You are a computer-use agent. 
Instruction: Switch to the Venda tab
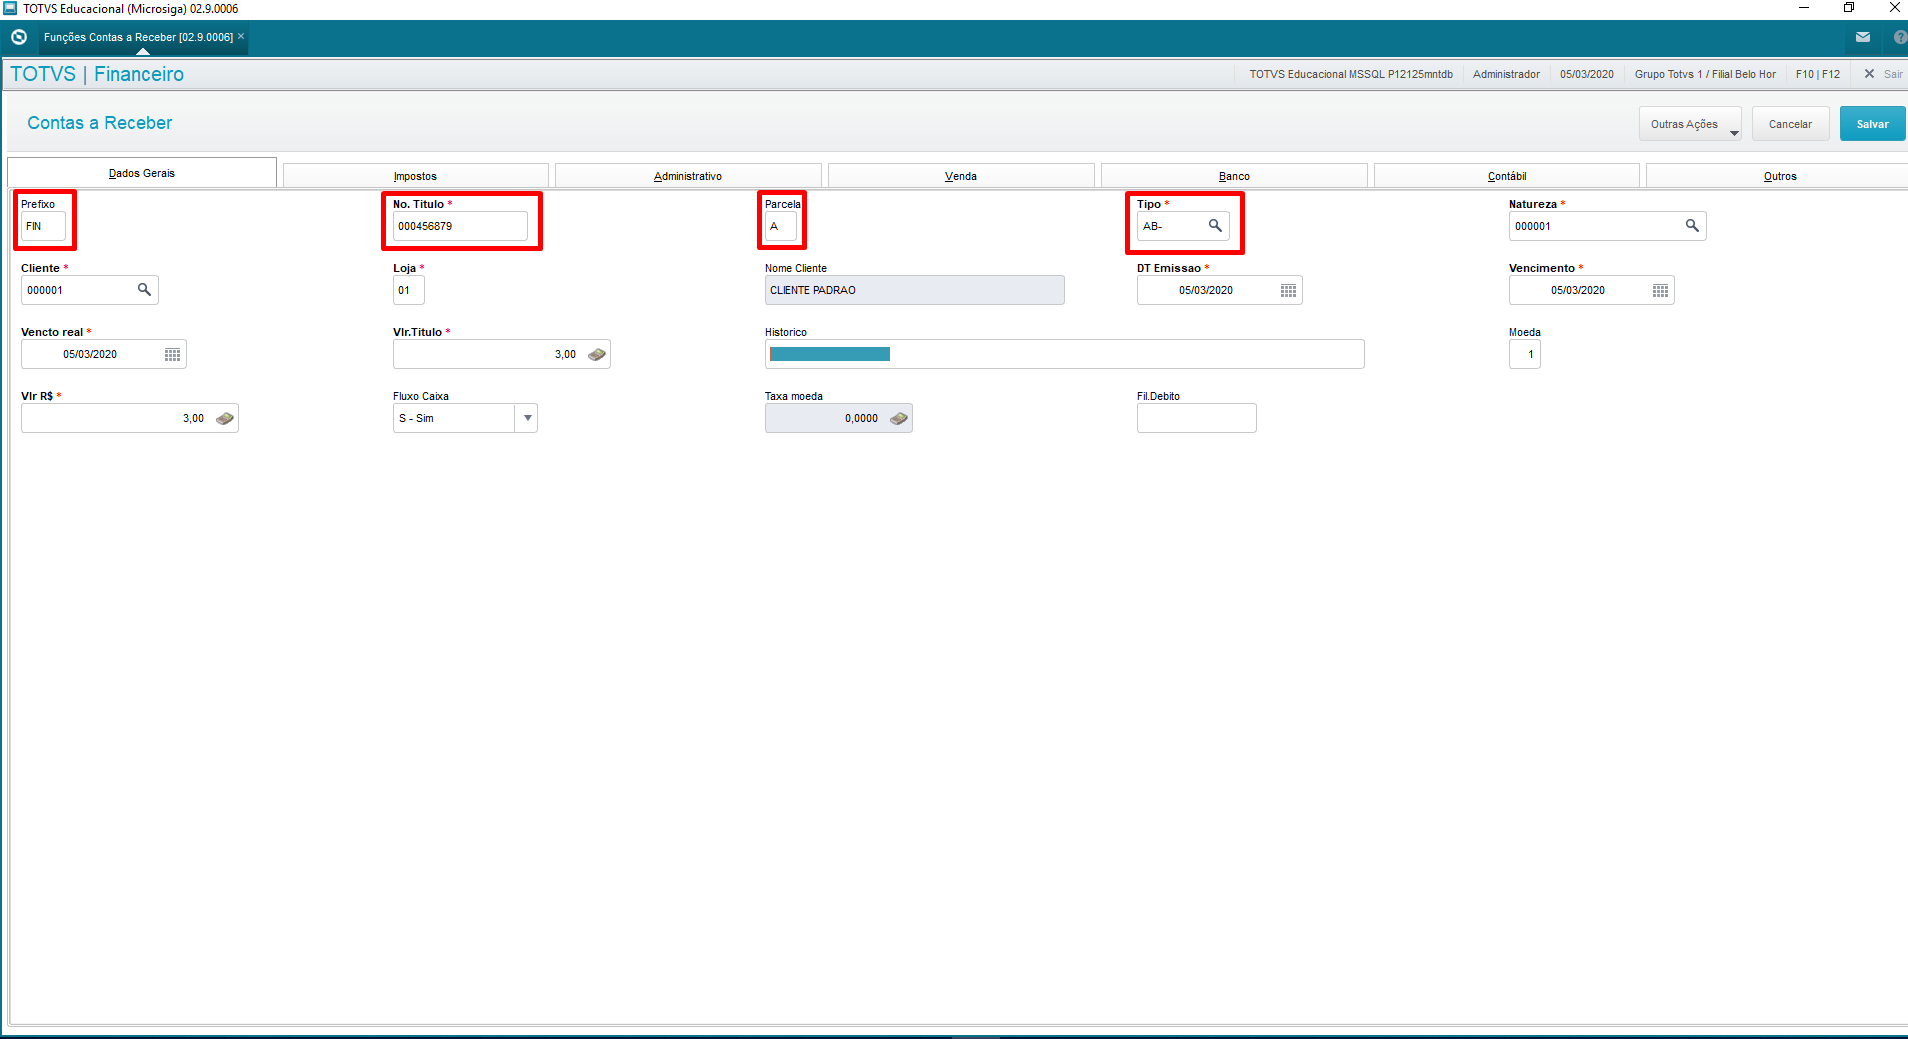(961, 176)
